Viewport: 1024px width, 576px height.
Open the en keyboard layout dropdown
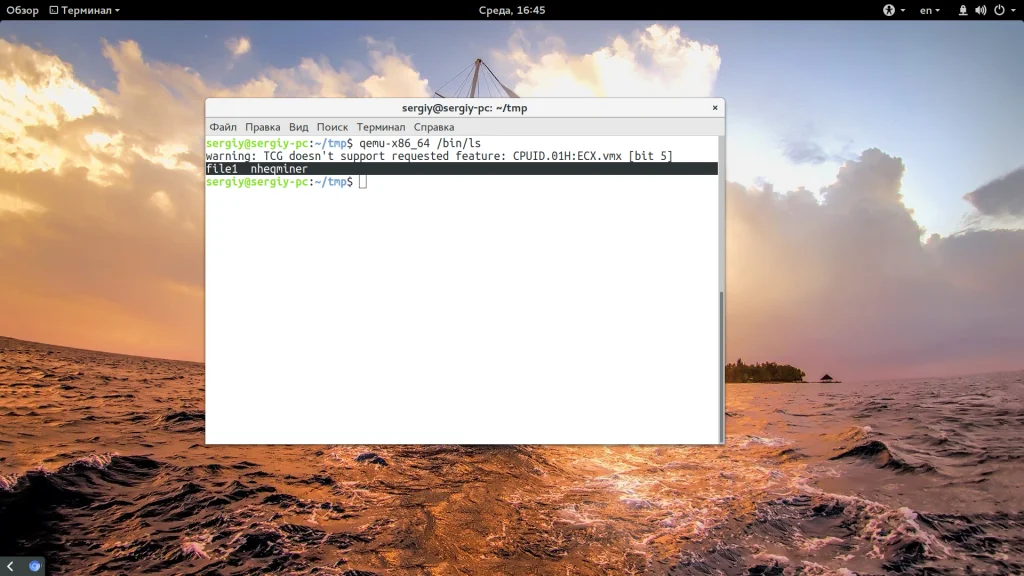[929, 10]
